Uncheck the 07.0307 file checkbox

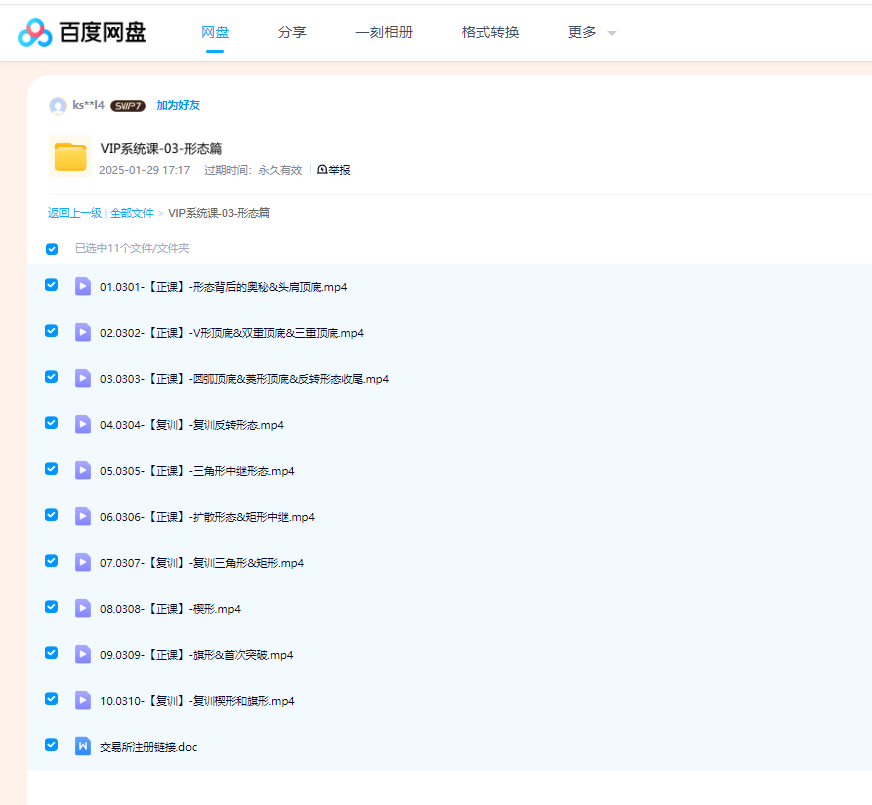[x=51, y=560]
